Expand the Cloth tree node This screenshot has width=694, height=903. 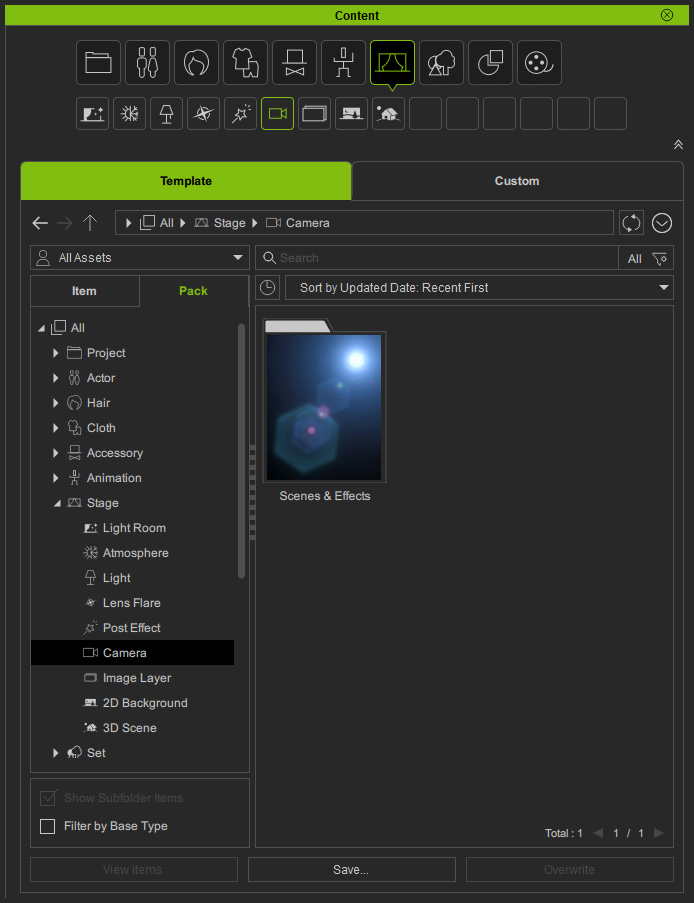56,428
